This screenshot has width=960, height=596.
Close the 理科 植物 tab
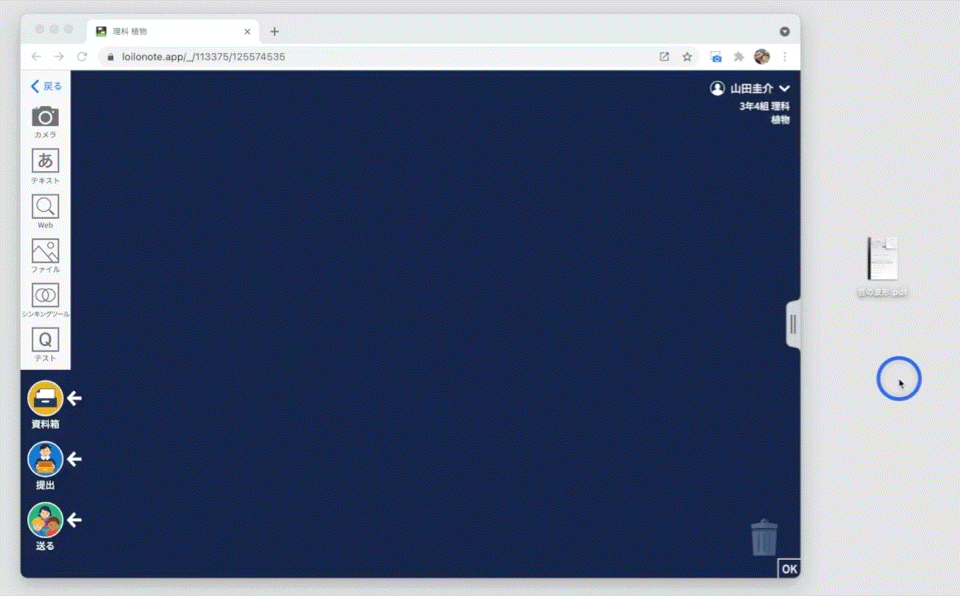[247, 31]
